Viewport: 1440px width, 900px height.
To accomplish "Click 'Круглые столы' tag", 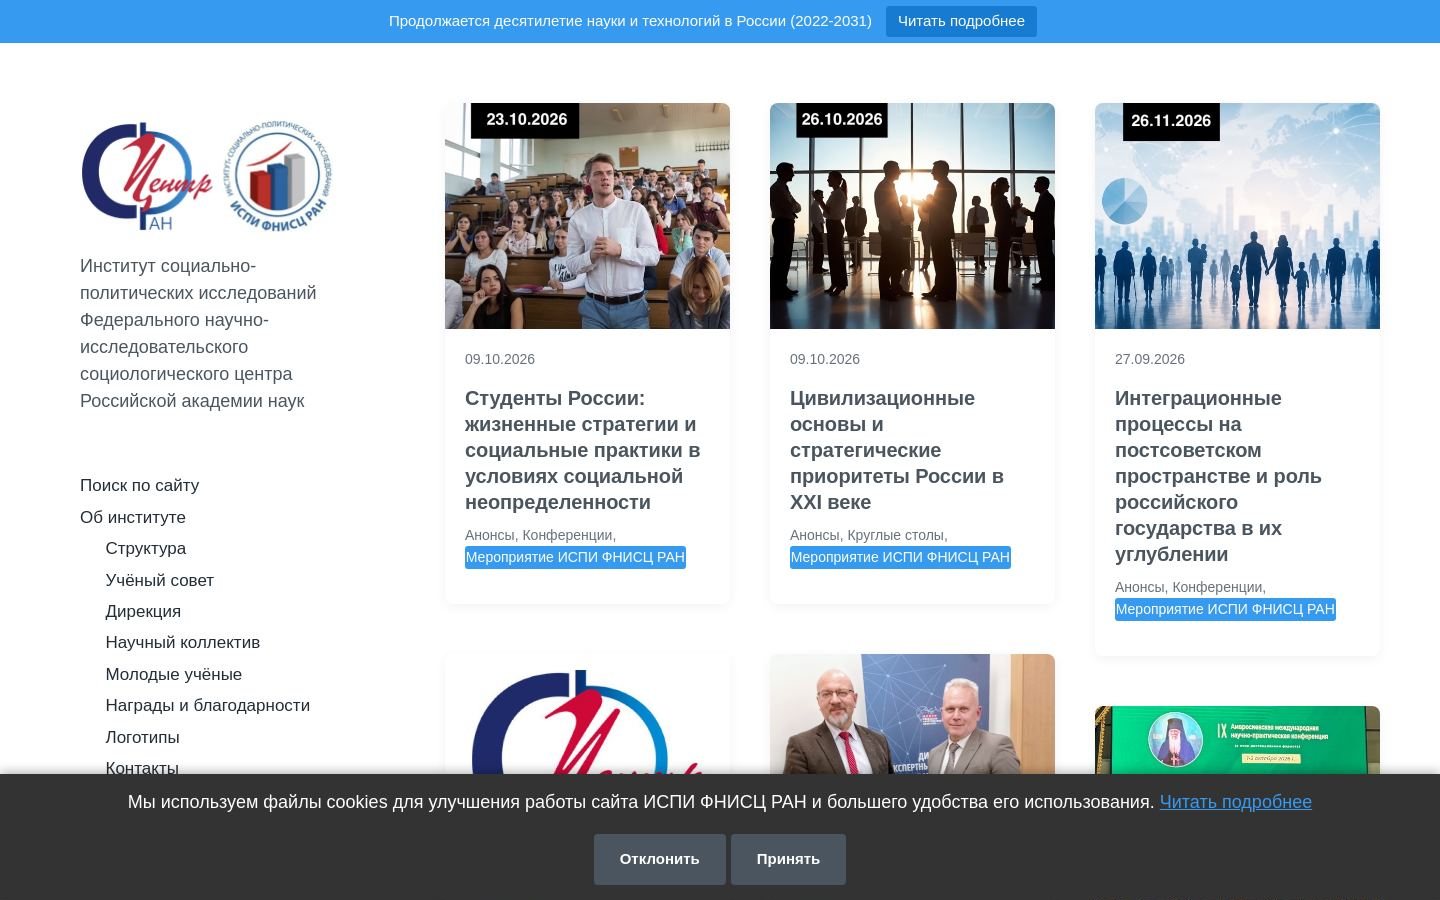I will pyautogui.click(x=895, y=535).
